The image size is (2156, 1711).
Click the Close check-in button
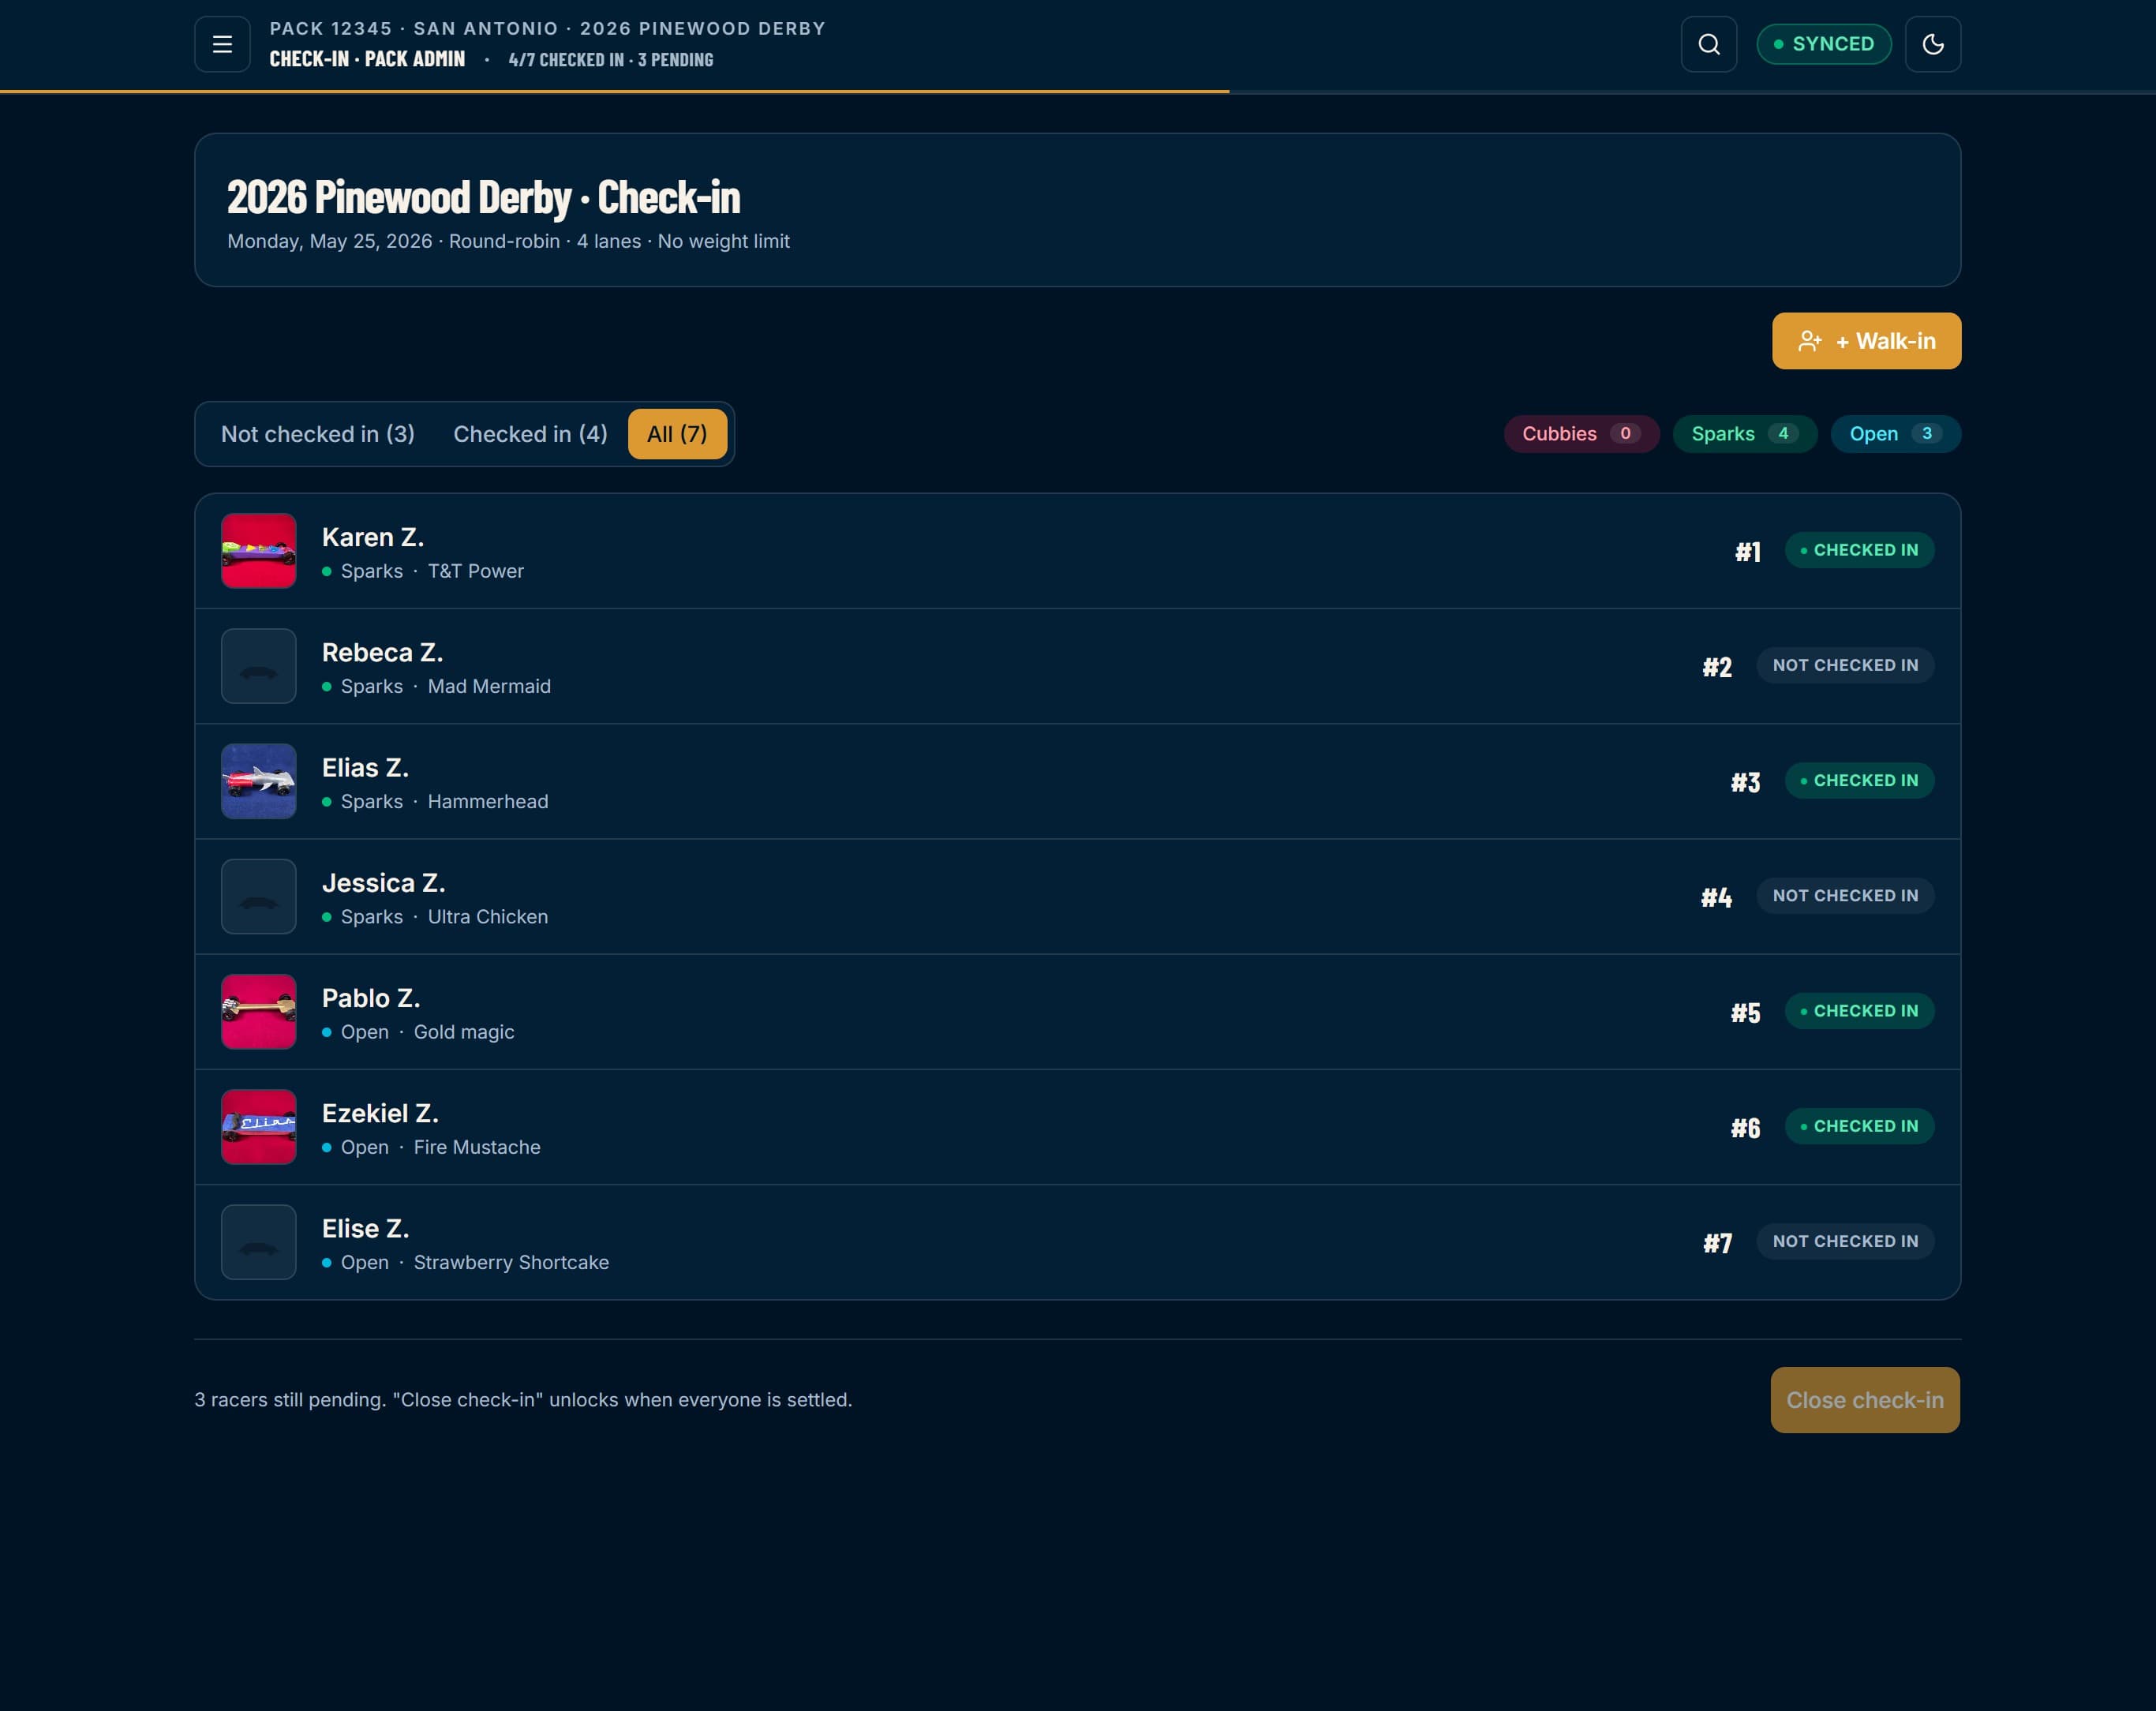pyautogui.click(x=1865, y=1400)
